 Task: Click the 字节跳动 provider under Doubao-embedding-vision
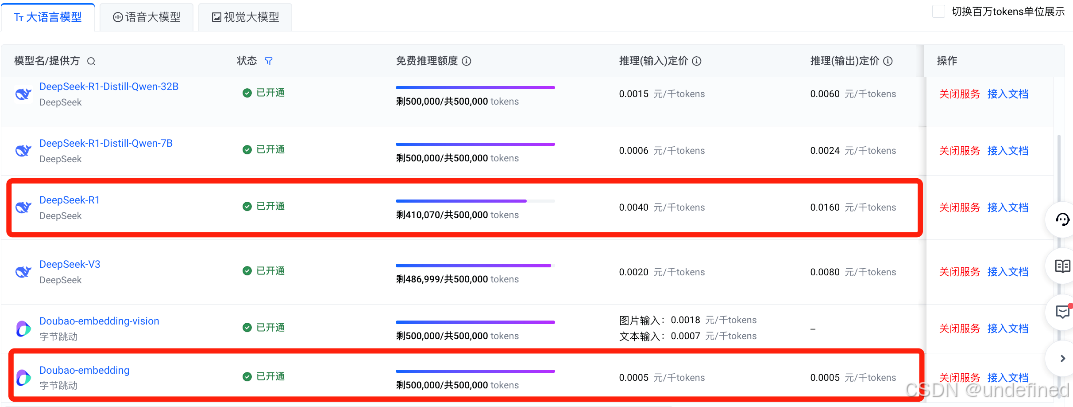[x=58, y=337]
